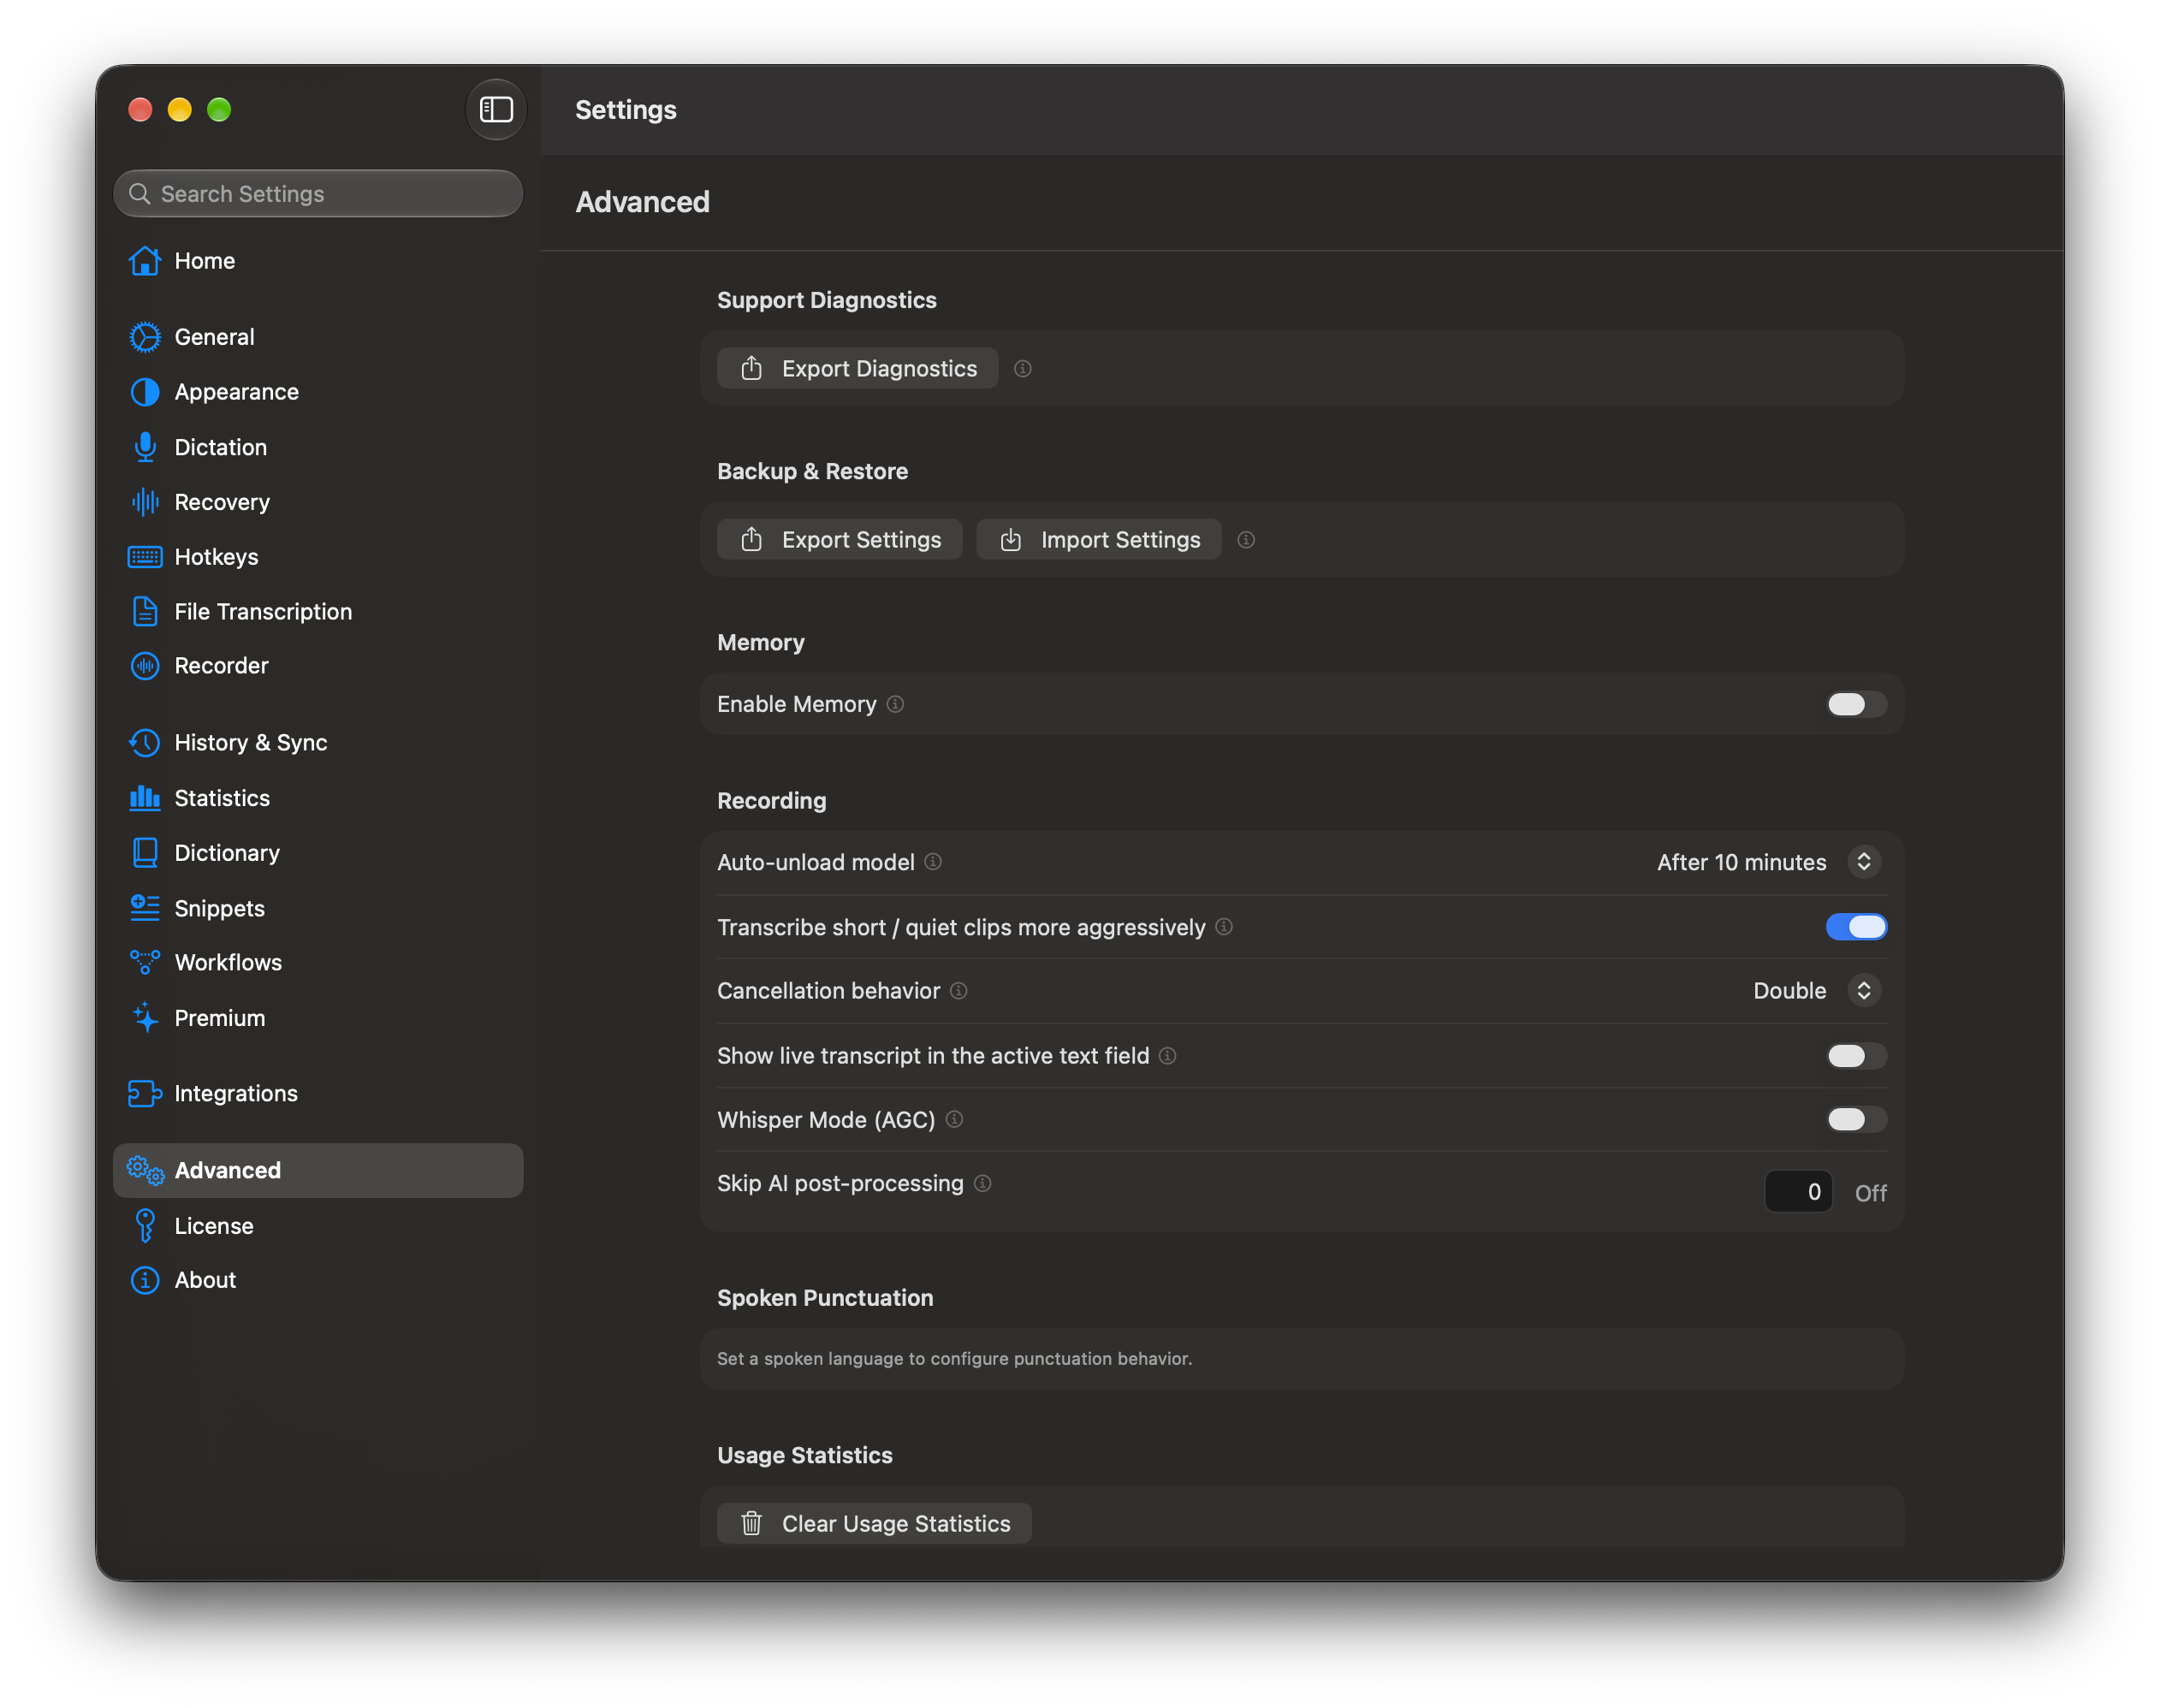
Task: Click the Dictionary book icon
Action: (x=145, y=853)
